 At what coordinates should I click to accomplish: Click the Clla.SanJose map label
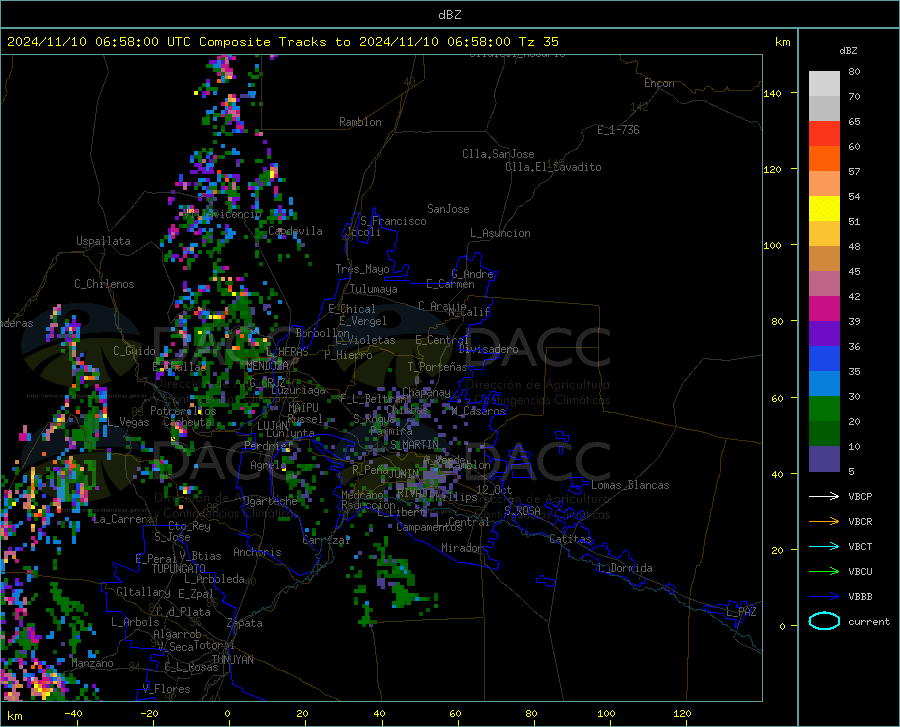(498, 154)
